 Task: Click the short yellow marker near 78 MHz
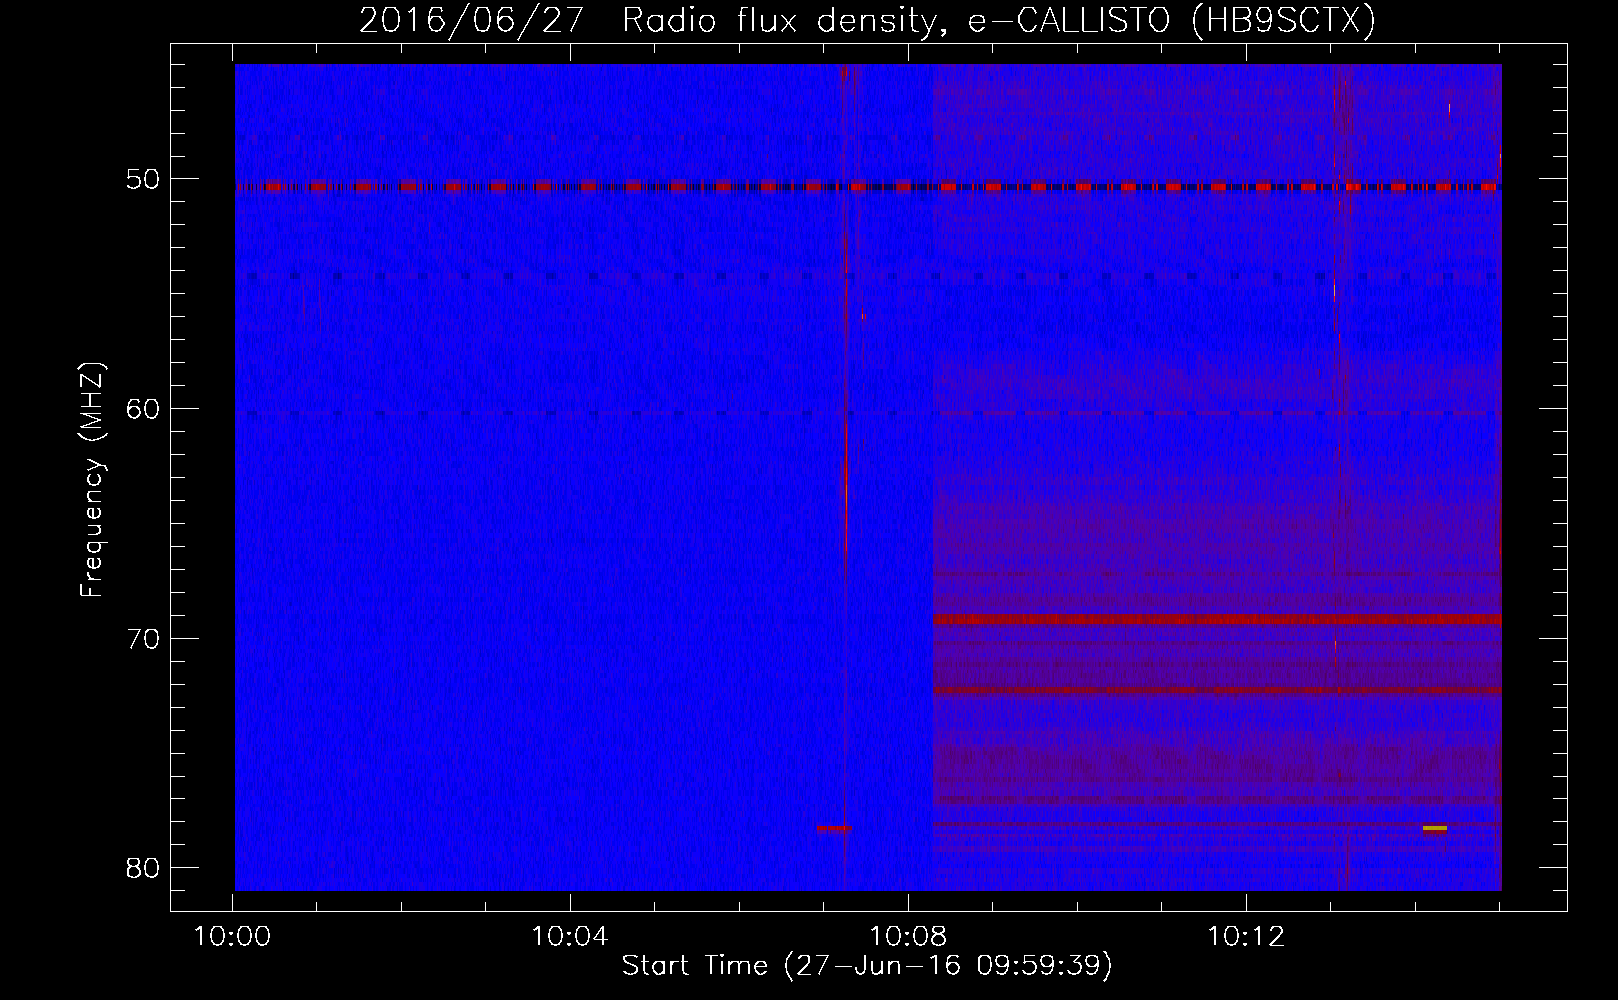coord(1435,828)
